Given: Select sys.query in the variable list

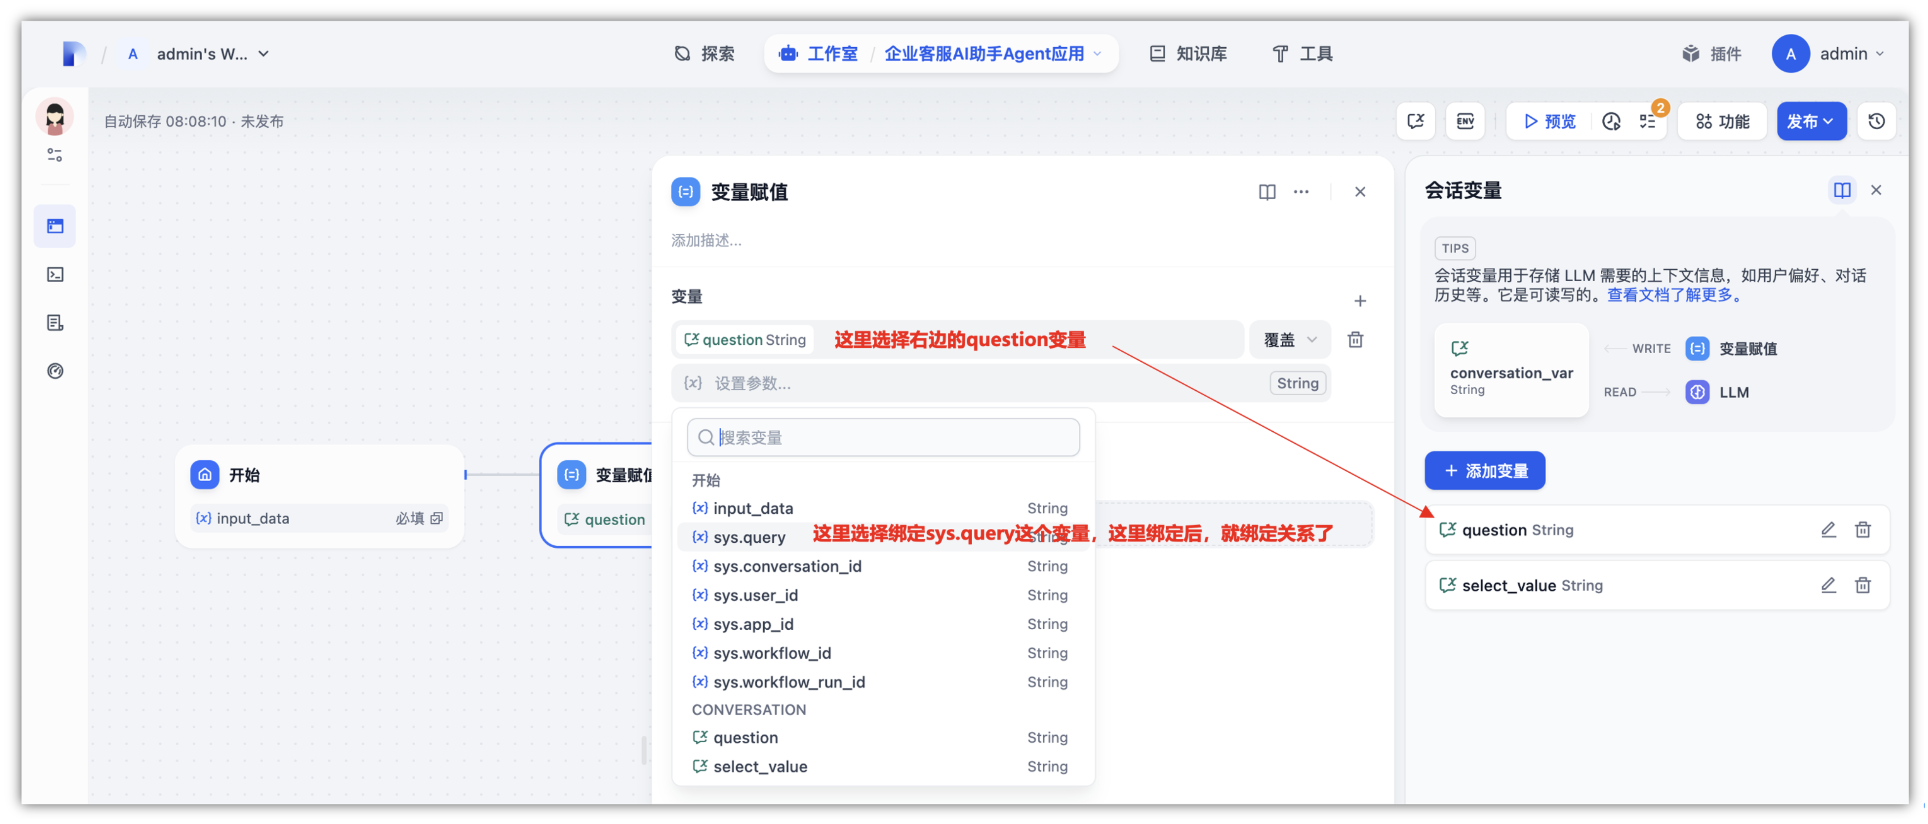Looking at the screenshot, I should [883, 537].
